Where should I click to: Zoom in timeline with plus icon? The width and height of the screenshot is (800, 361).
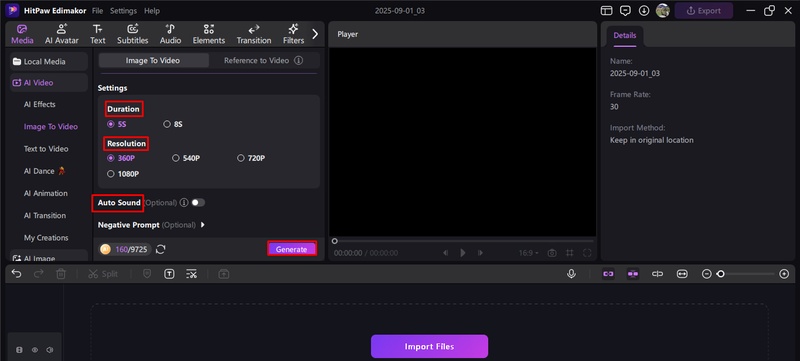pyautogui.click(x=784, y=274)
